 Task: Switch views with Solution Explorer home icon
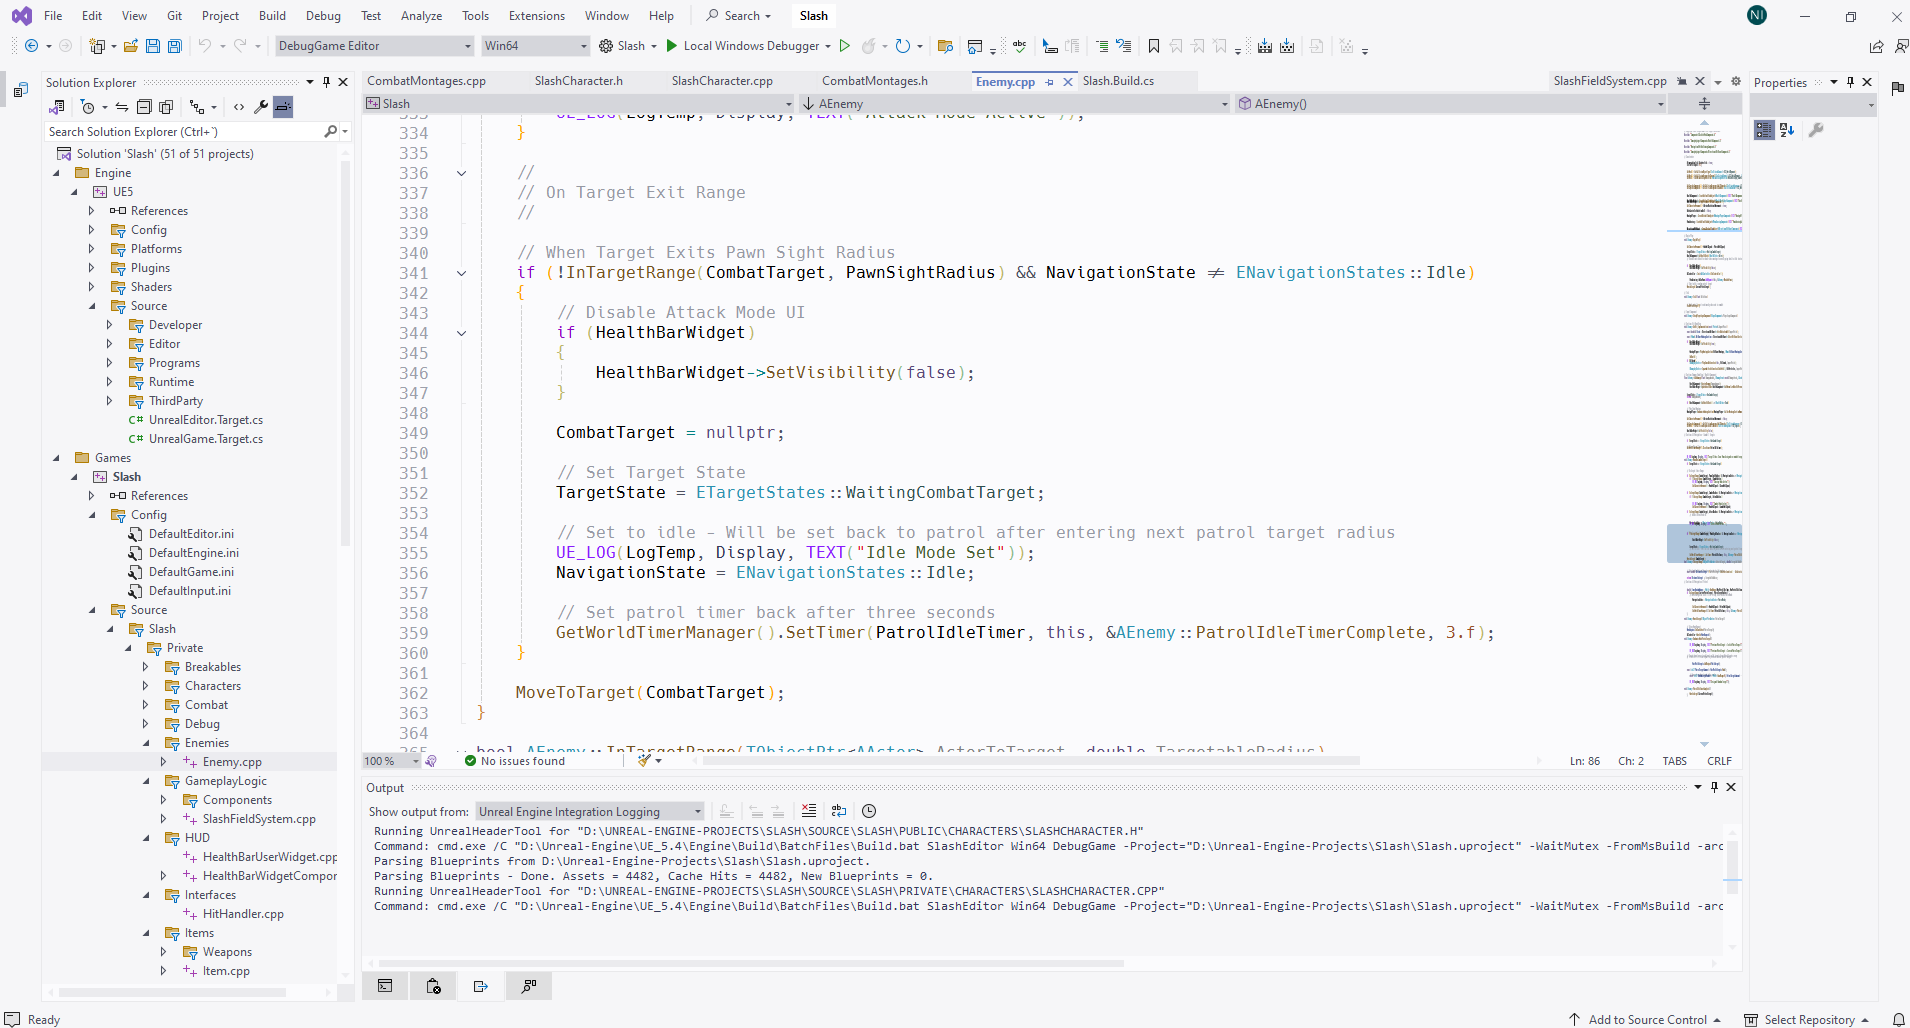57,107
